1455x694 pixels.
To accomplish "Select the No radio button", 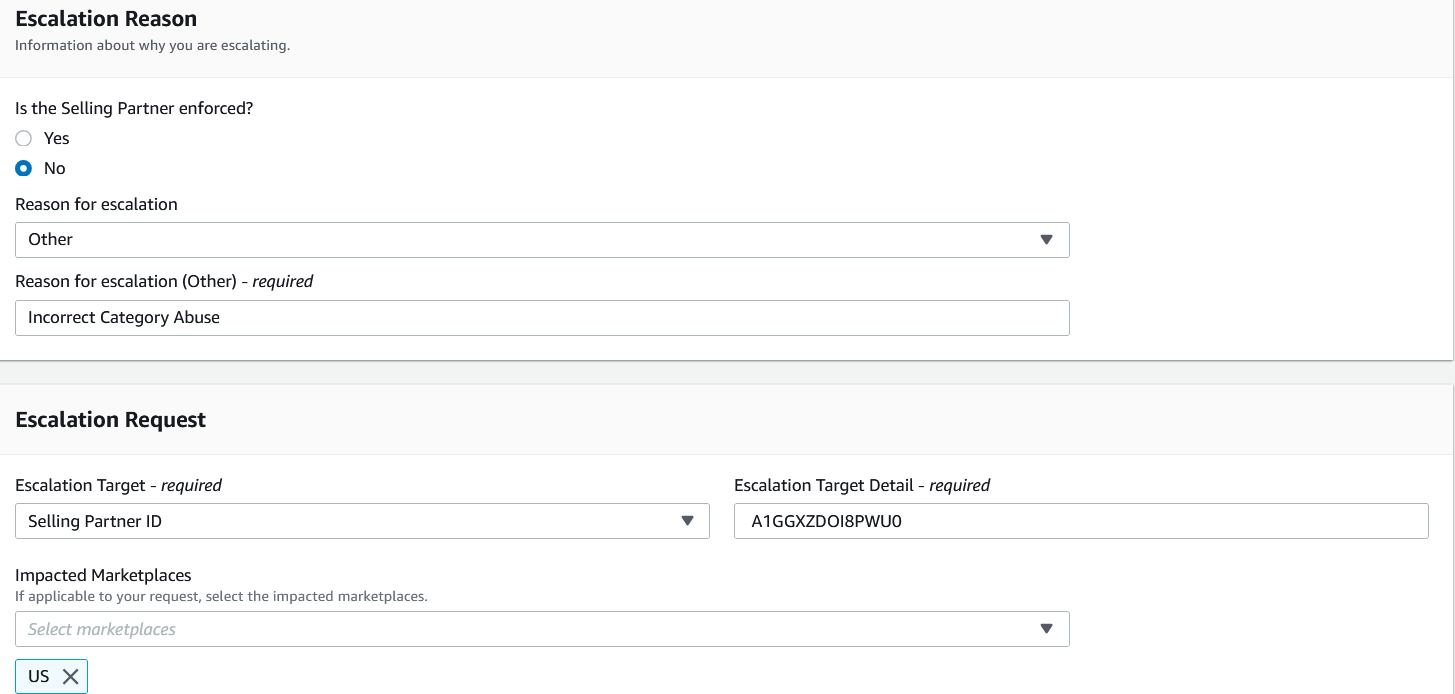I will click(x=24, y=168).
